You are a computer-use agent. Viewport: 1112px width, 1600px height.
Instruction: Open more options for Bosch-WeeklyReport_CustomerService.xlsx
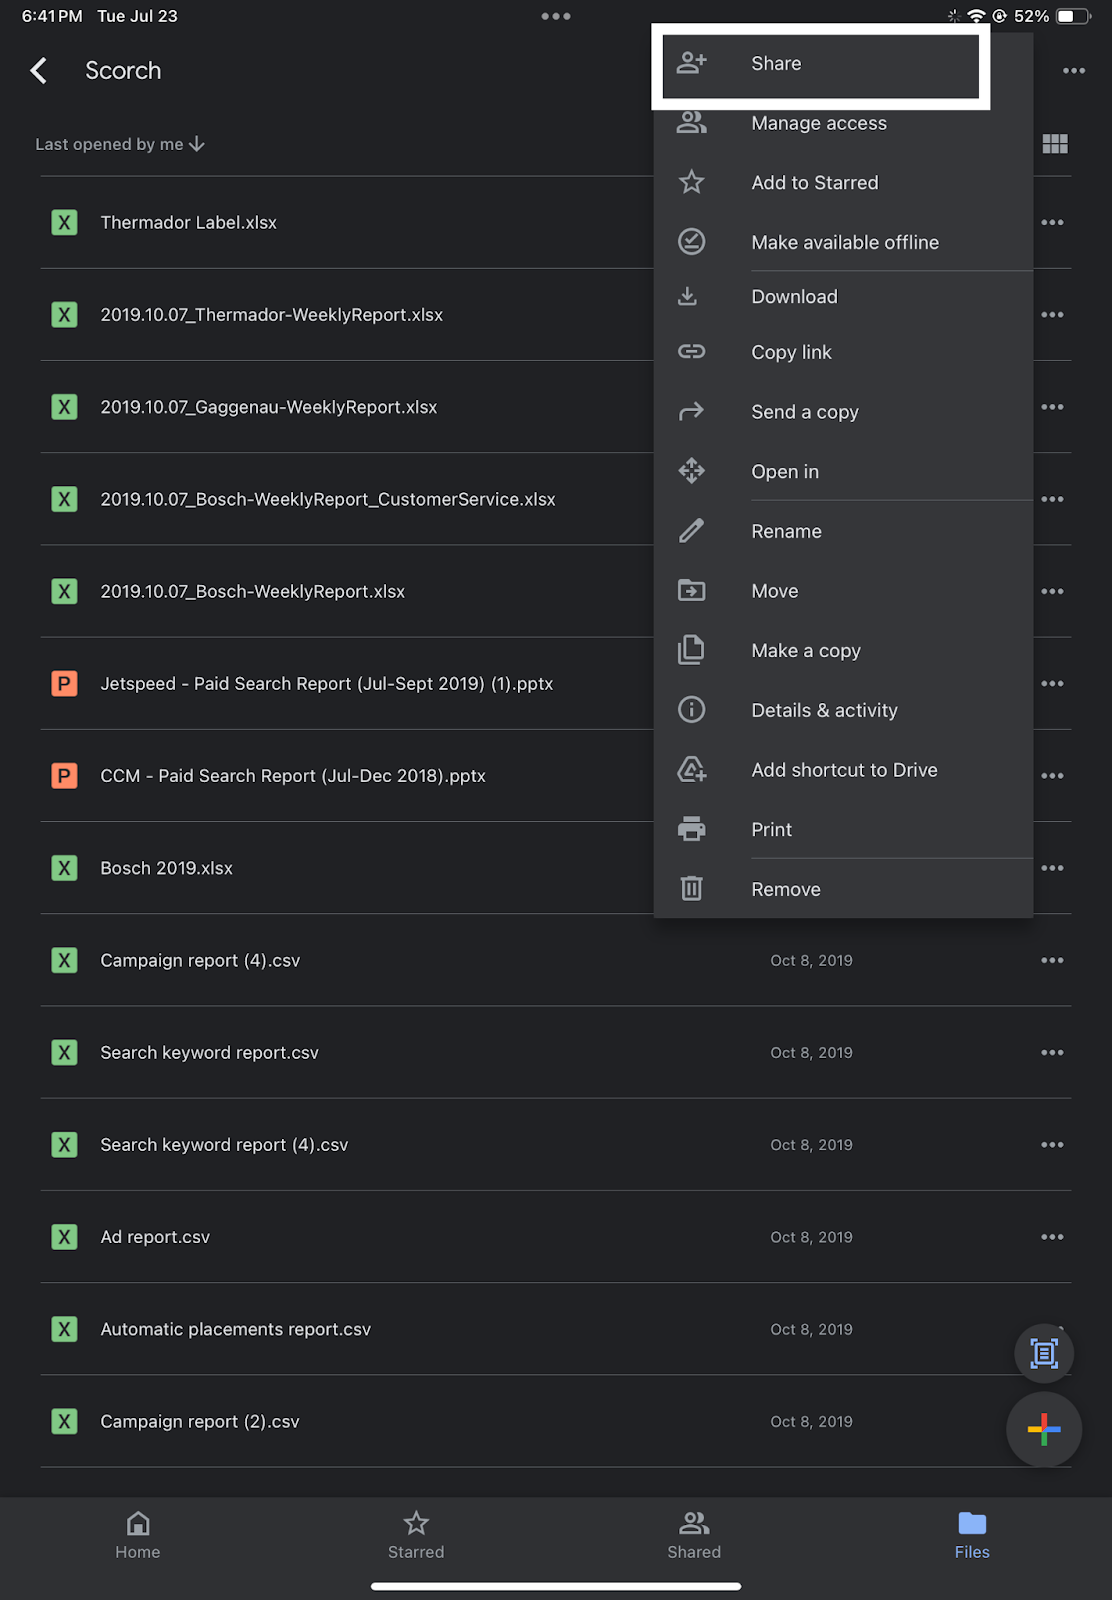(x=1052, y=499)
